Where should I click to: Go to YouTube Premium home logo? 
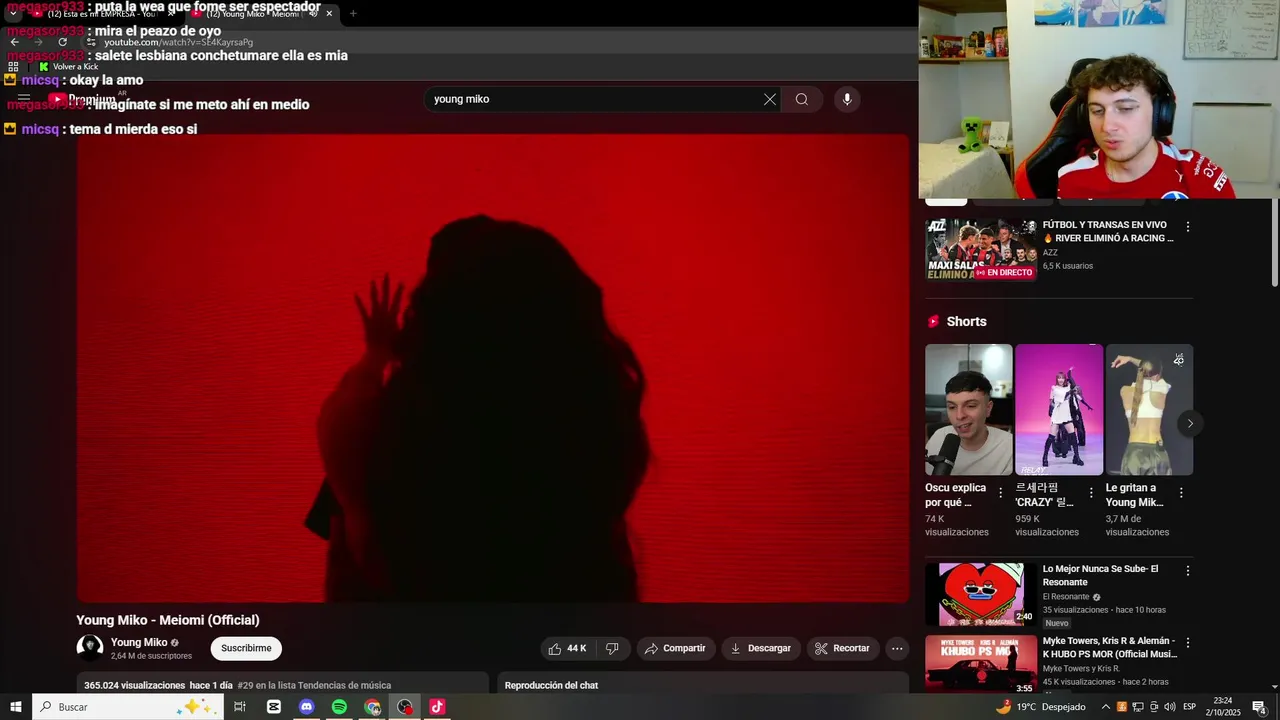point(82,100)
